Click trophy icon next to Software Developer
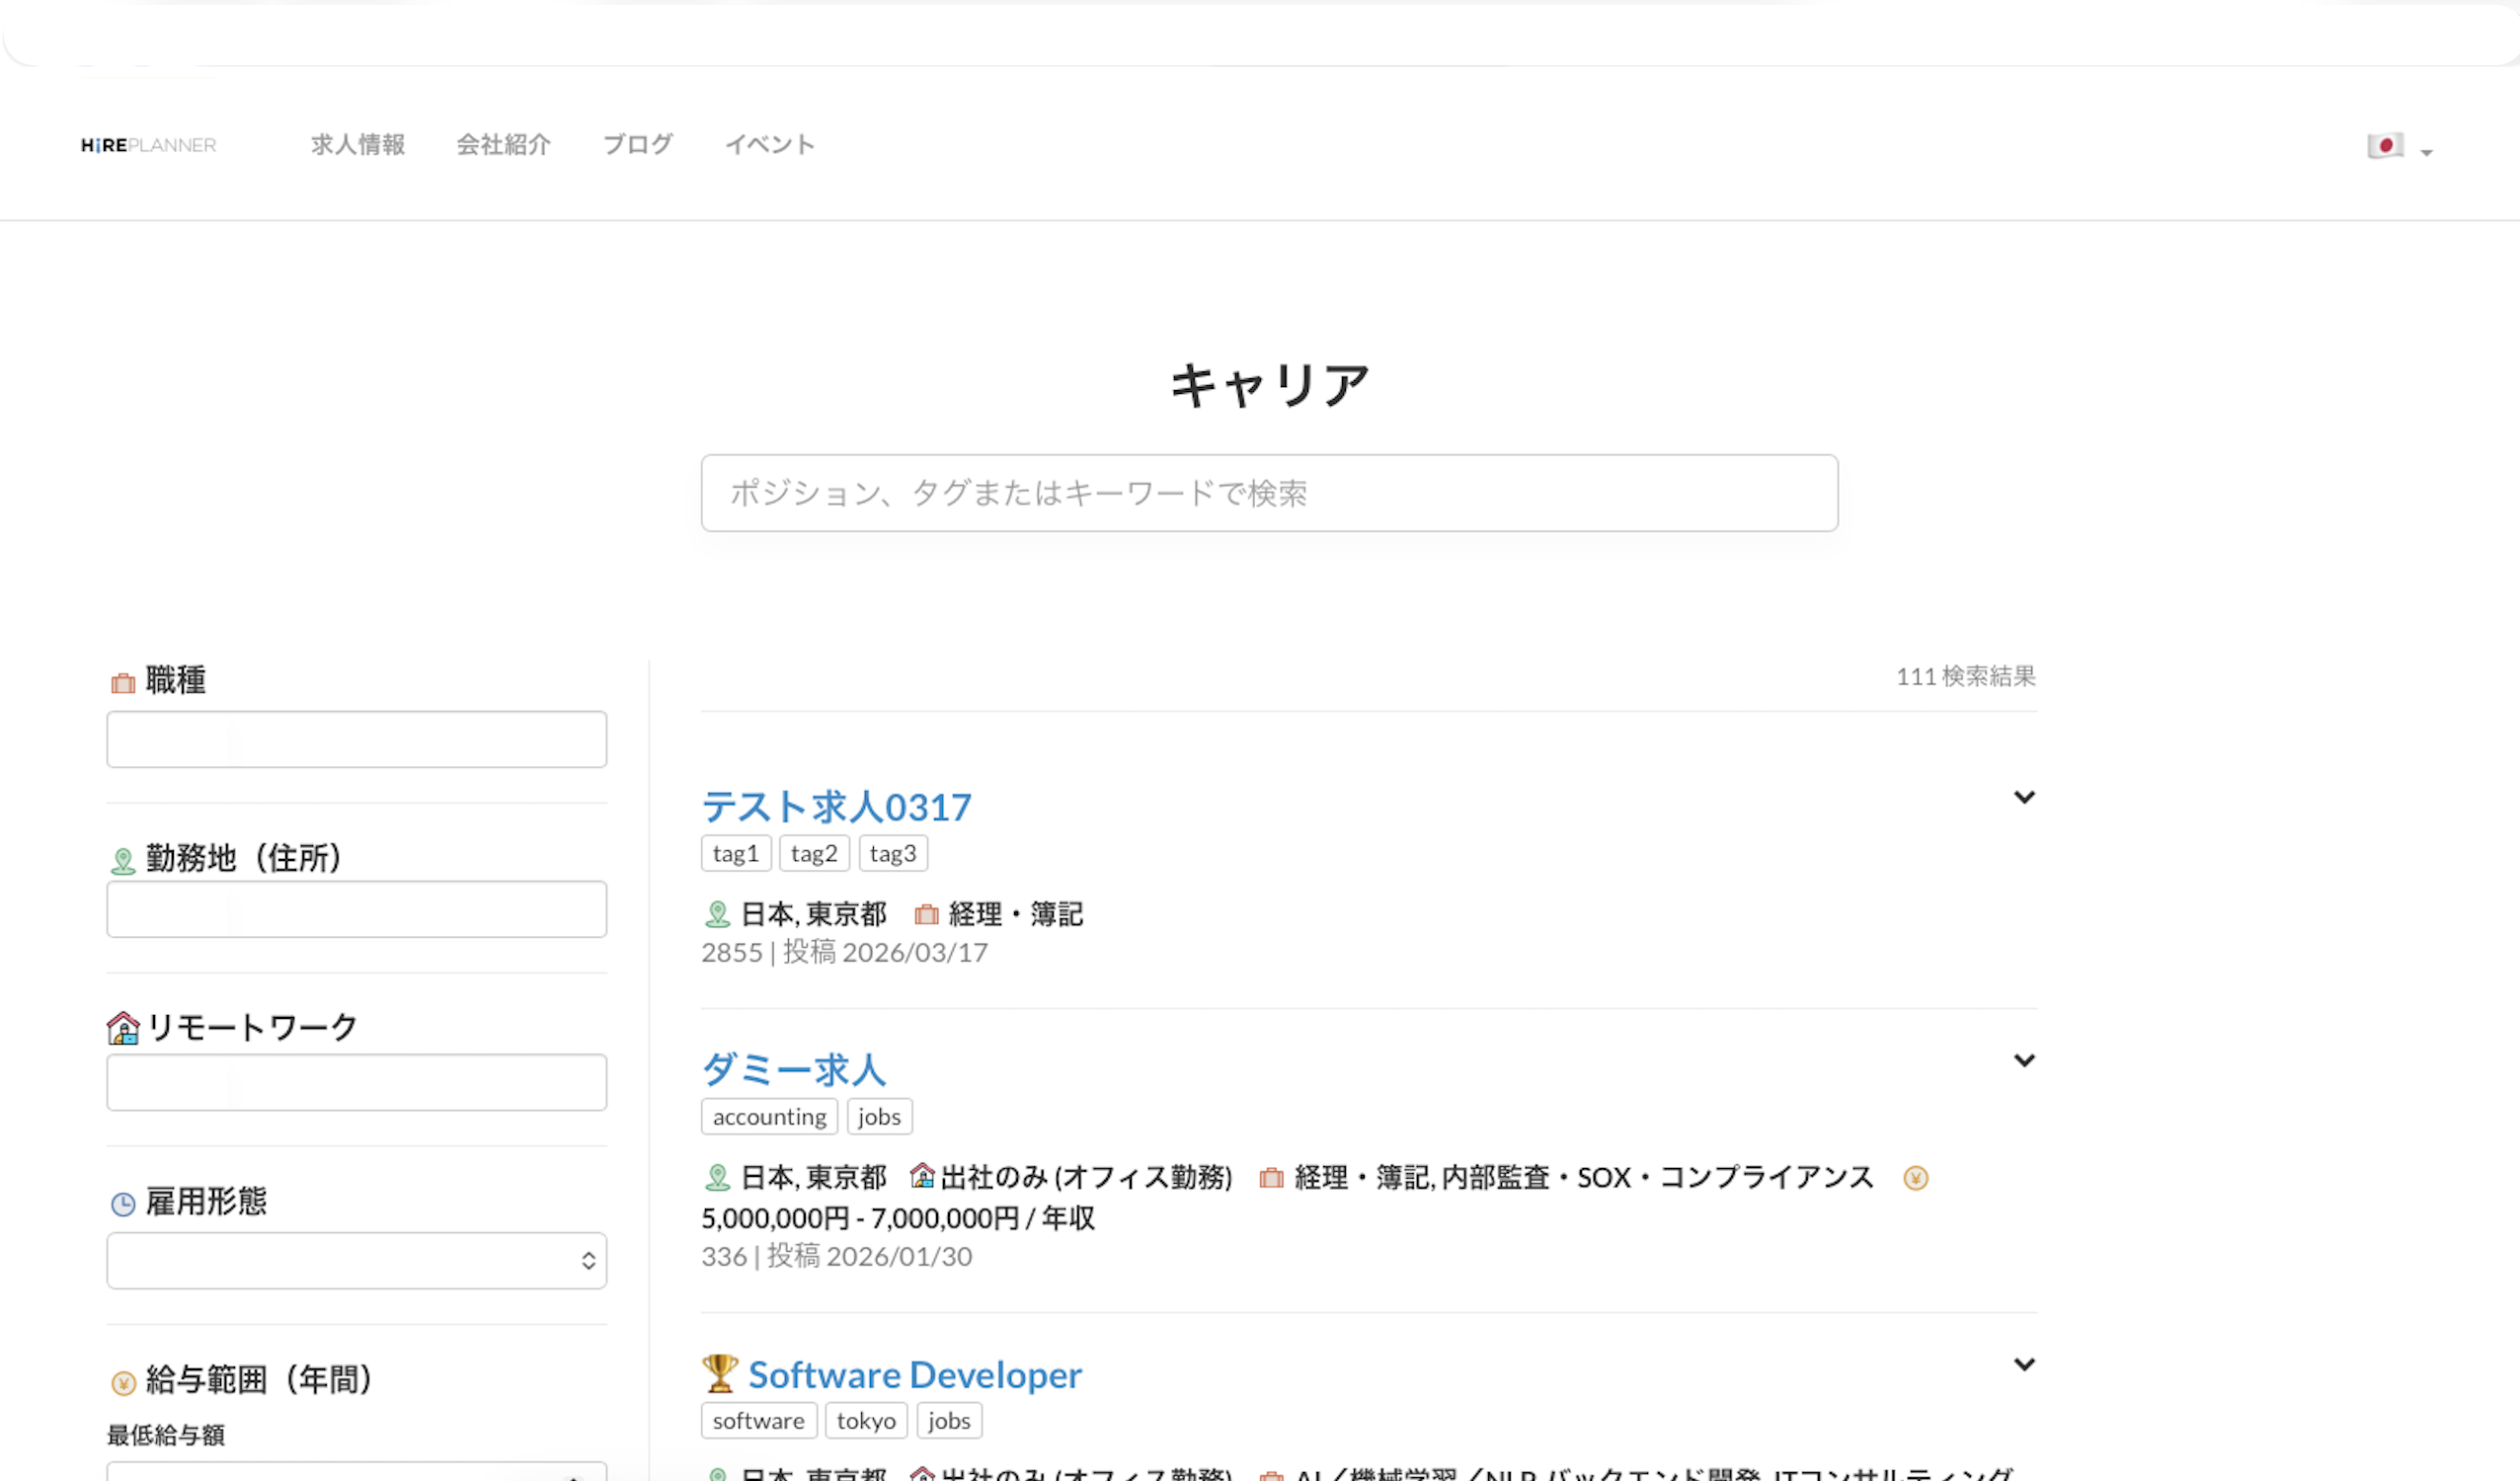 719,1373
